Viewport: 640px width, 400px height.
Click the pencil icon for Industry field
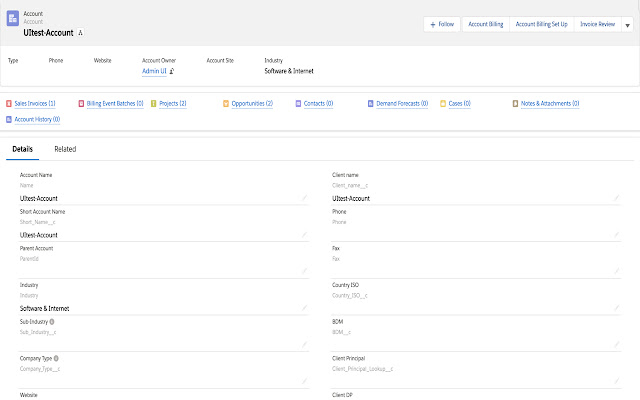(304, 308)
